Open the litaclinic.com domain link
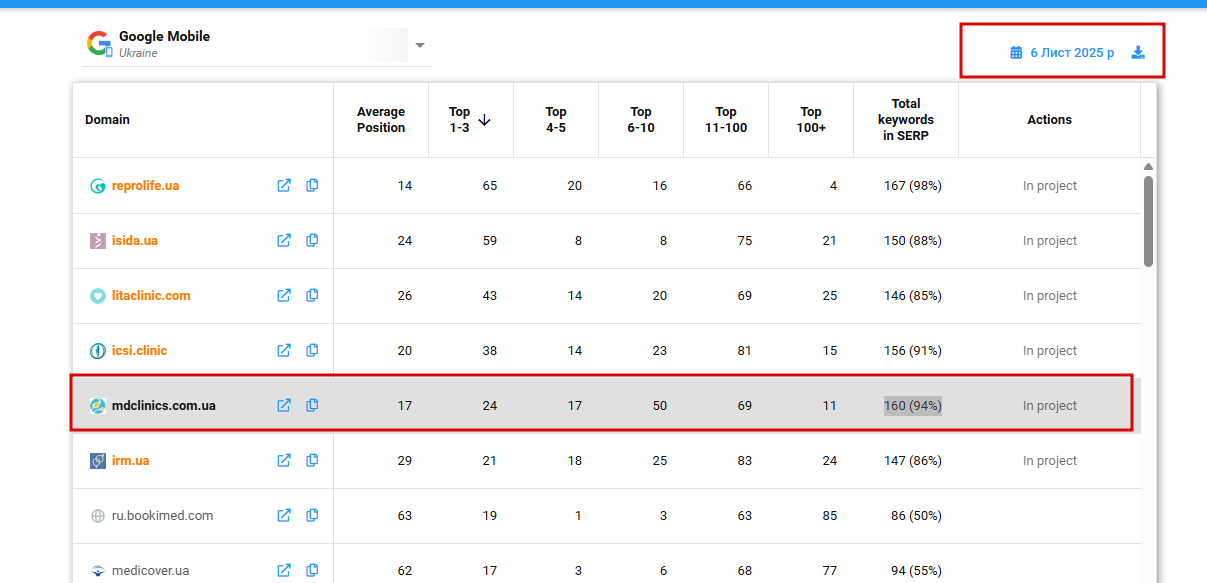 coord(151,295)
